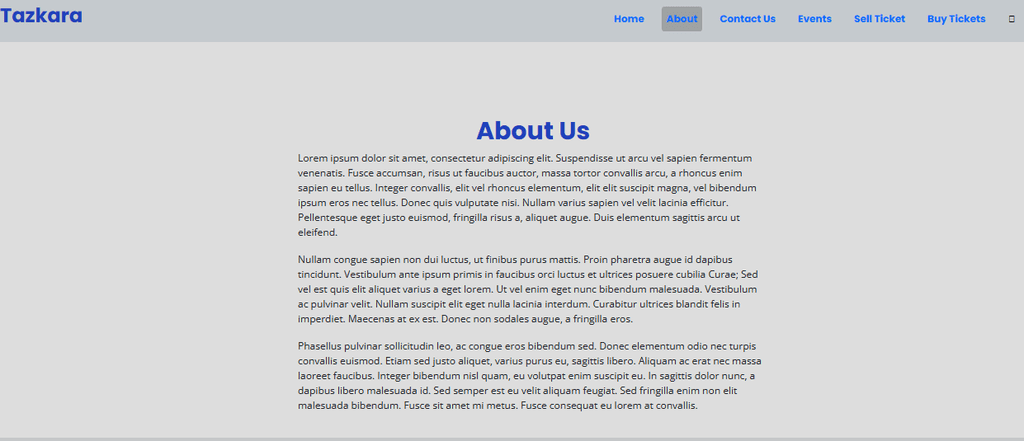The width and height of the screenshot is (1024, 441).
Task: Click paragraph starting 'Nullam congue sapien non dui'
Action: tap(530, 289)
